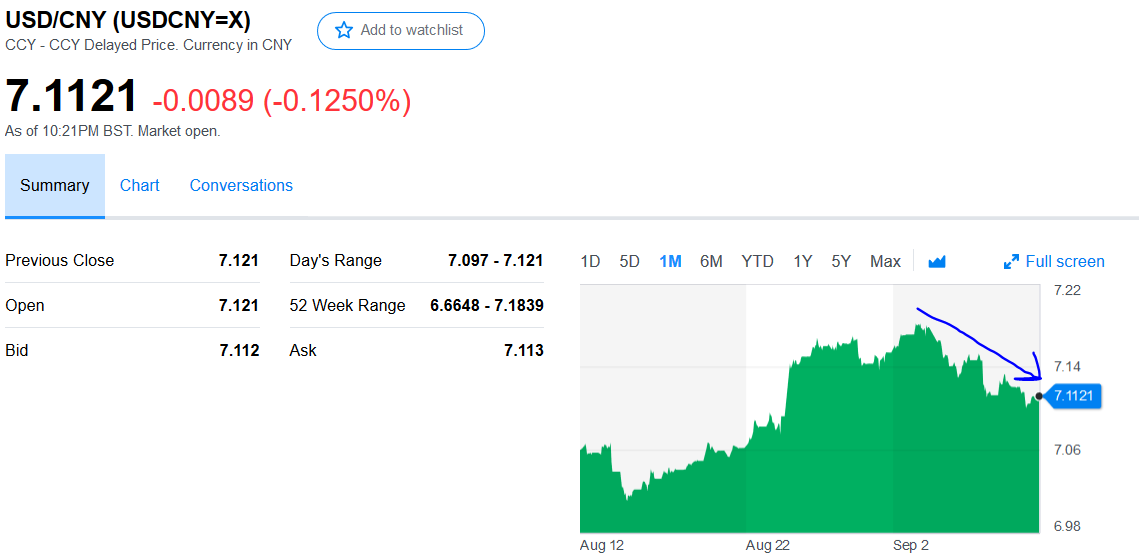Select the 1M chart range
This screenshot has width=1139, height=559.
(670, 261)
